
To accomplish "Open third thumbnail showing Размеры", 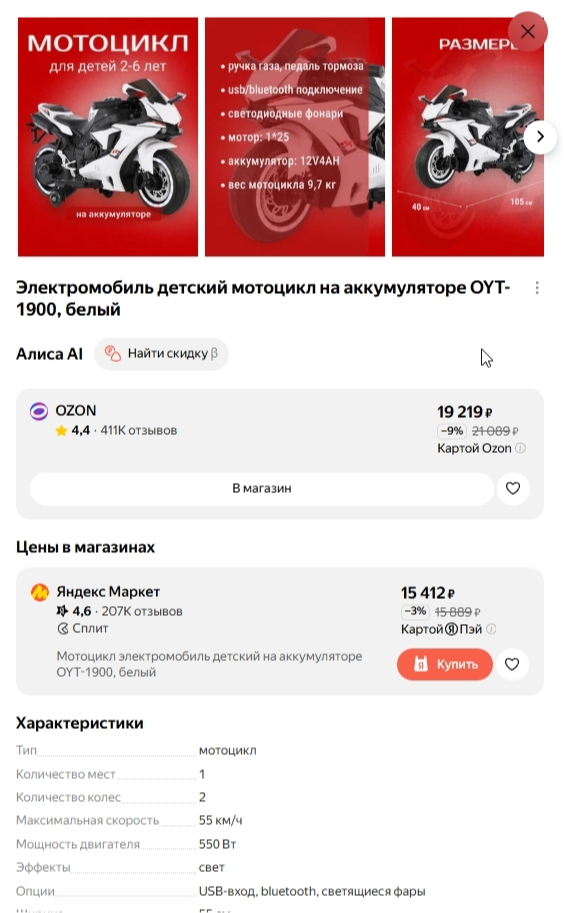I will click(x=468, y=137).
